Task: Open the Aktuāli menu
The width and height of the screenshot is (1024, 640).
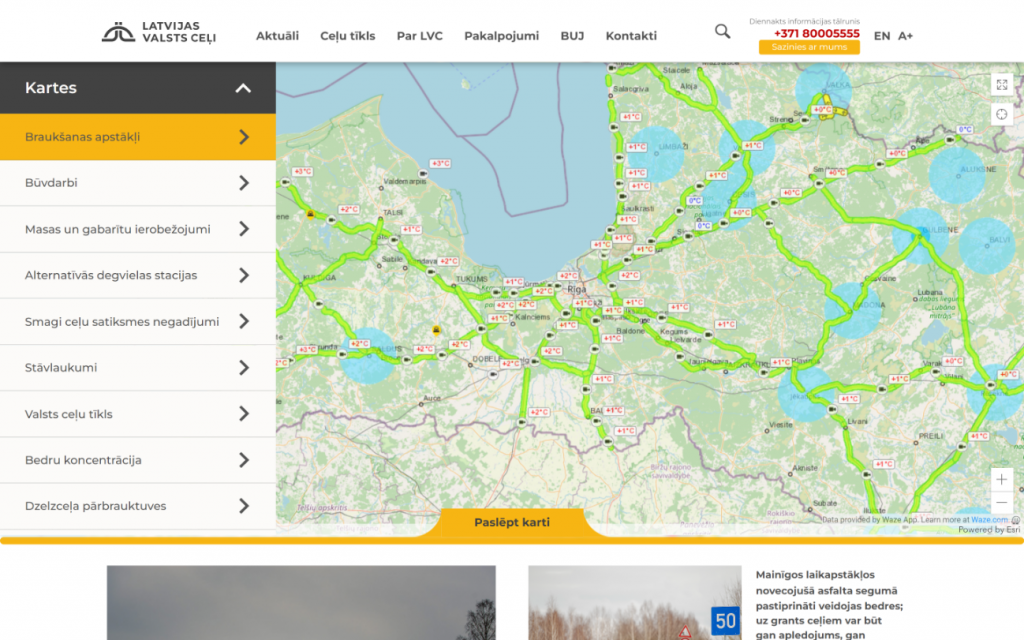Action: (277, 36)
